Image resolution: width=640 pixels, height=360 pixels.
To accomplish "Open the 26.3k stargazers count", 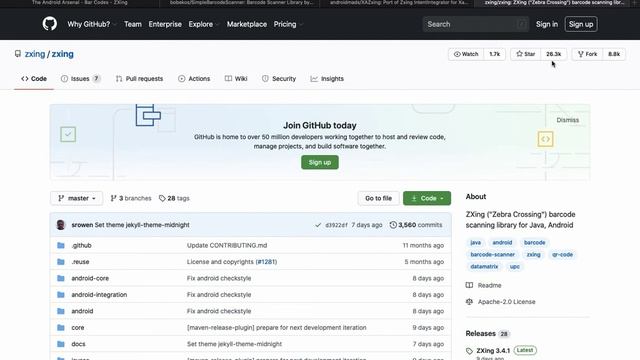I will pos(553,54).
